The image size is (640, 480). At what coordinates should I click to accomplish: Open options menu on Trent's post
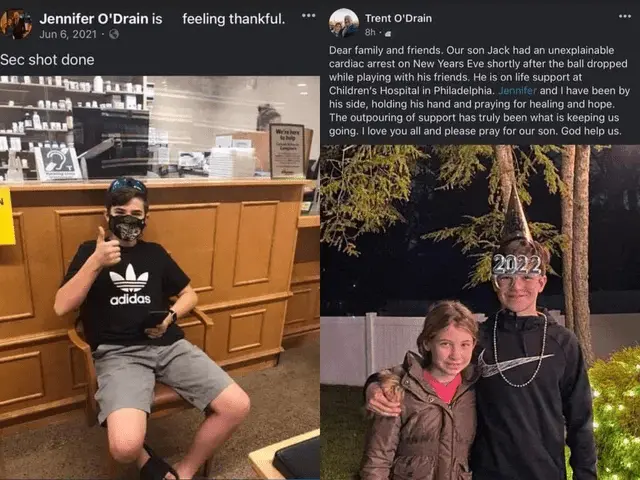tap(624, 16)
